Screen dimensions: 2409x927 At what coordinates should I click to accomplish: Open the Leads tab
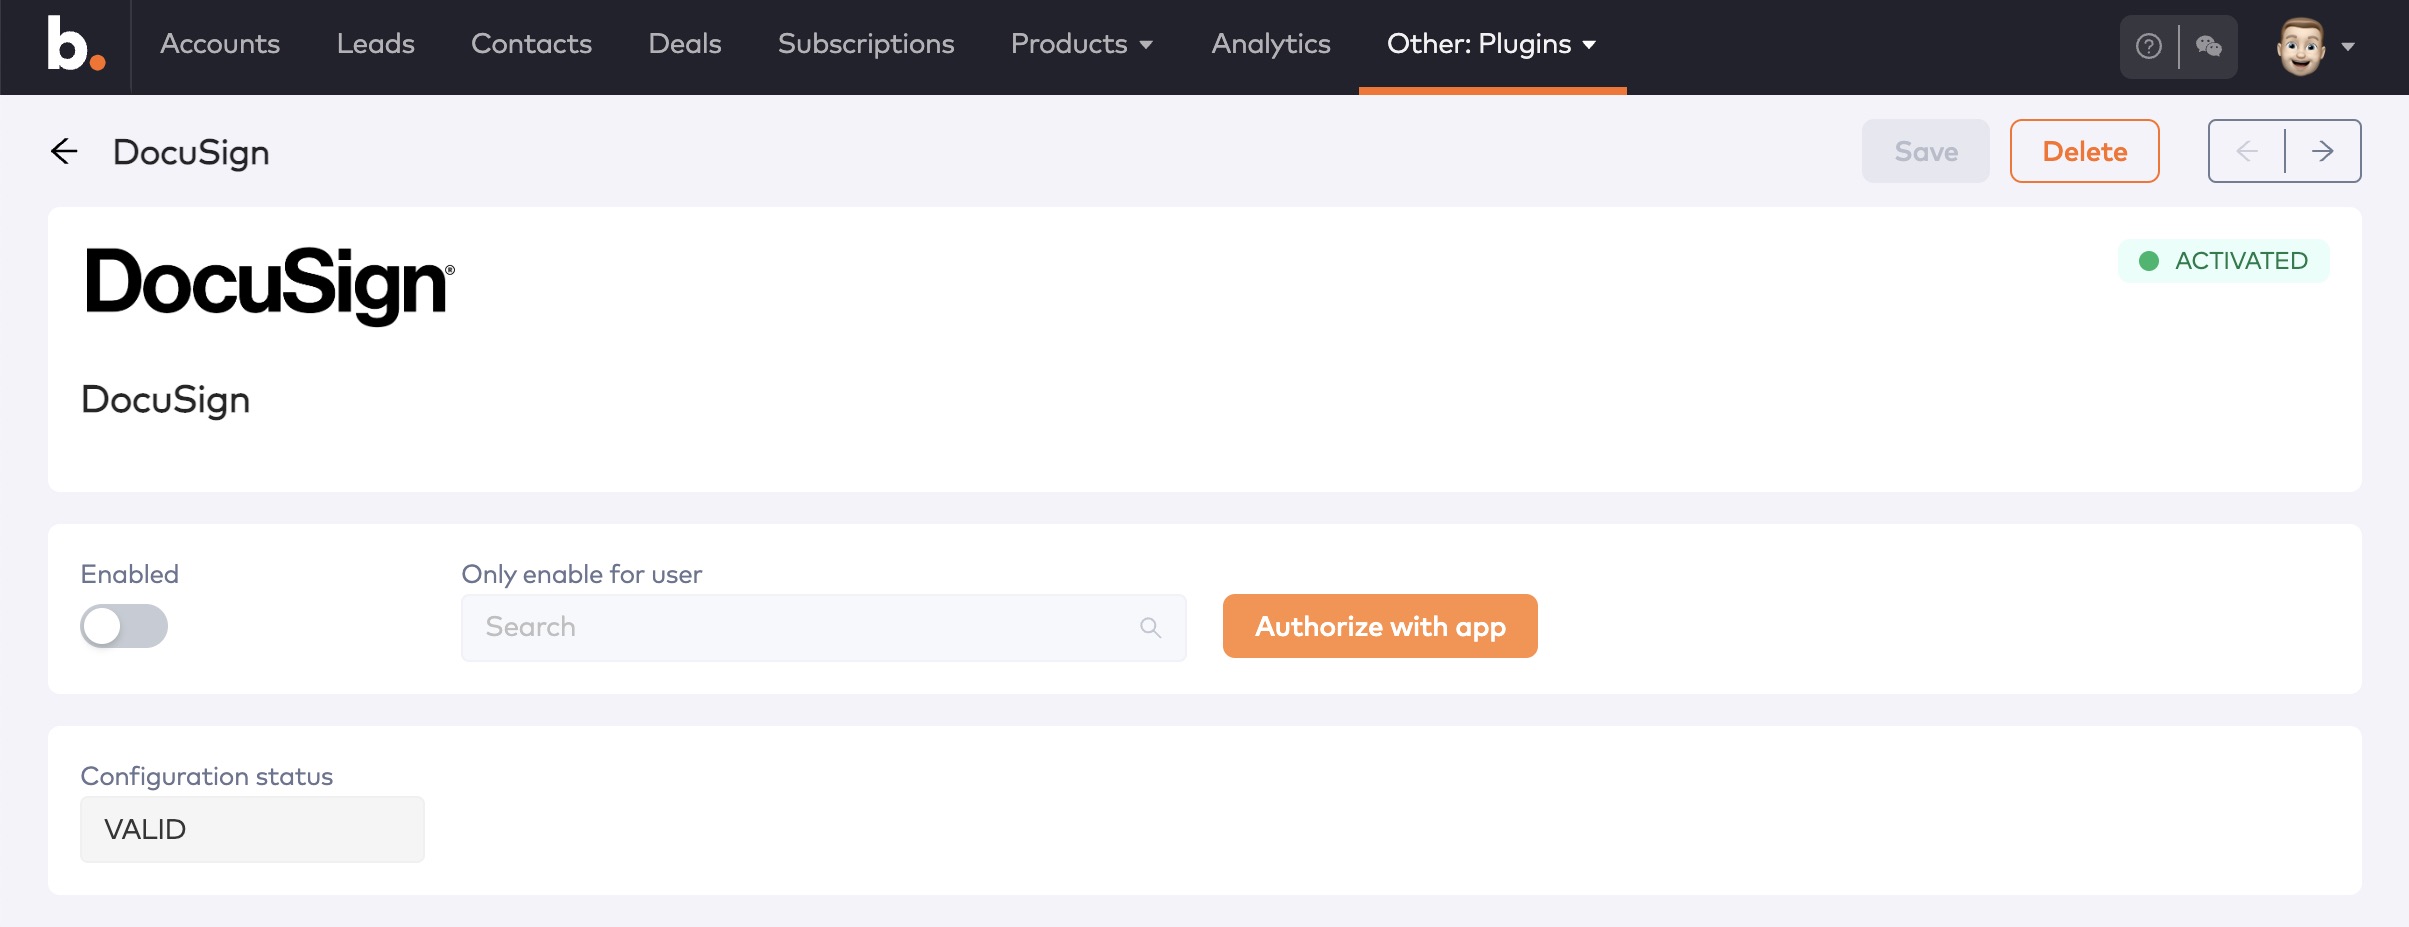pos(375,44)
